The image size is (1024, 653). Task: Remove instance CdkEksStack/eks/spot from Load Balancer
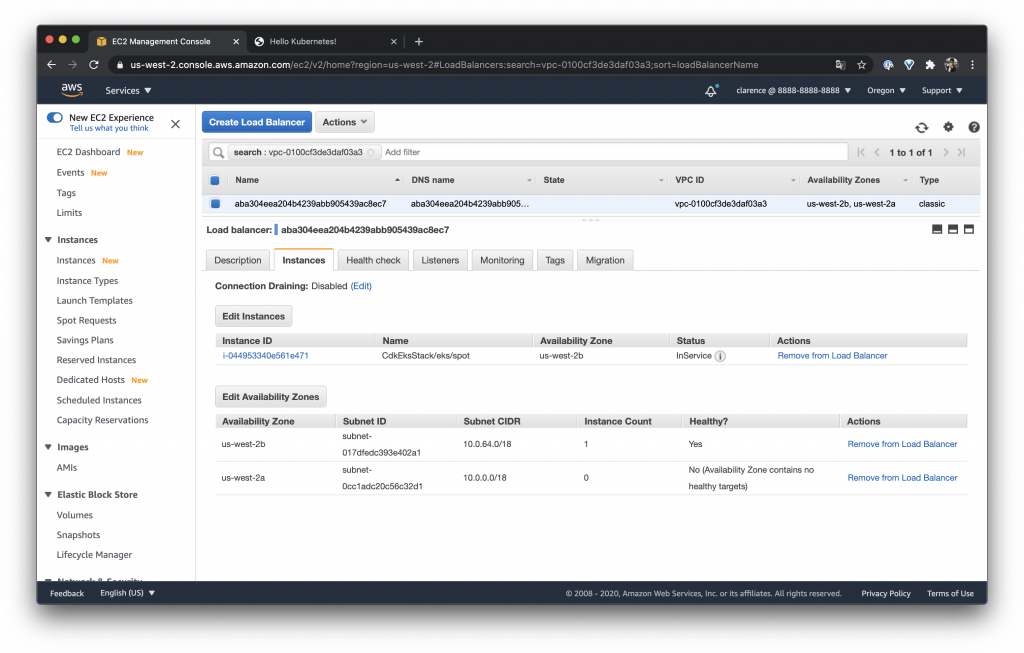click(x=832, y=356)
